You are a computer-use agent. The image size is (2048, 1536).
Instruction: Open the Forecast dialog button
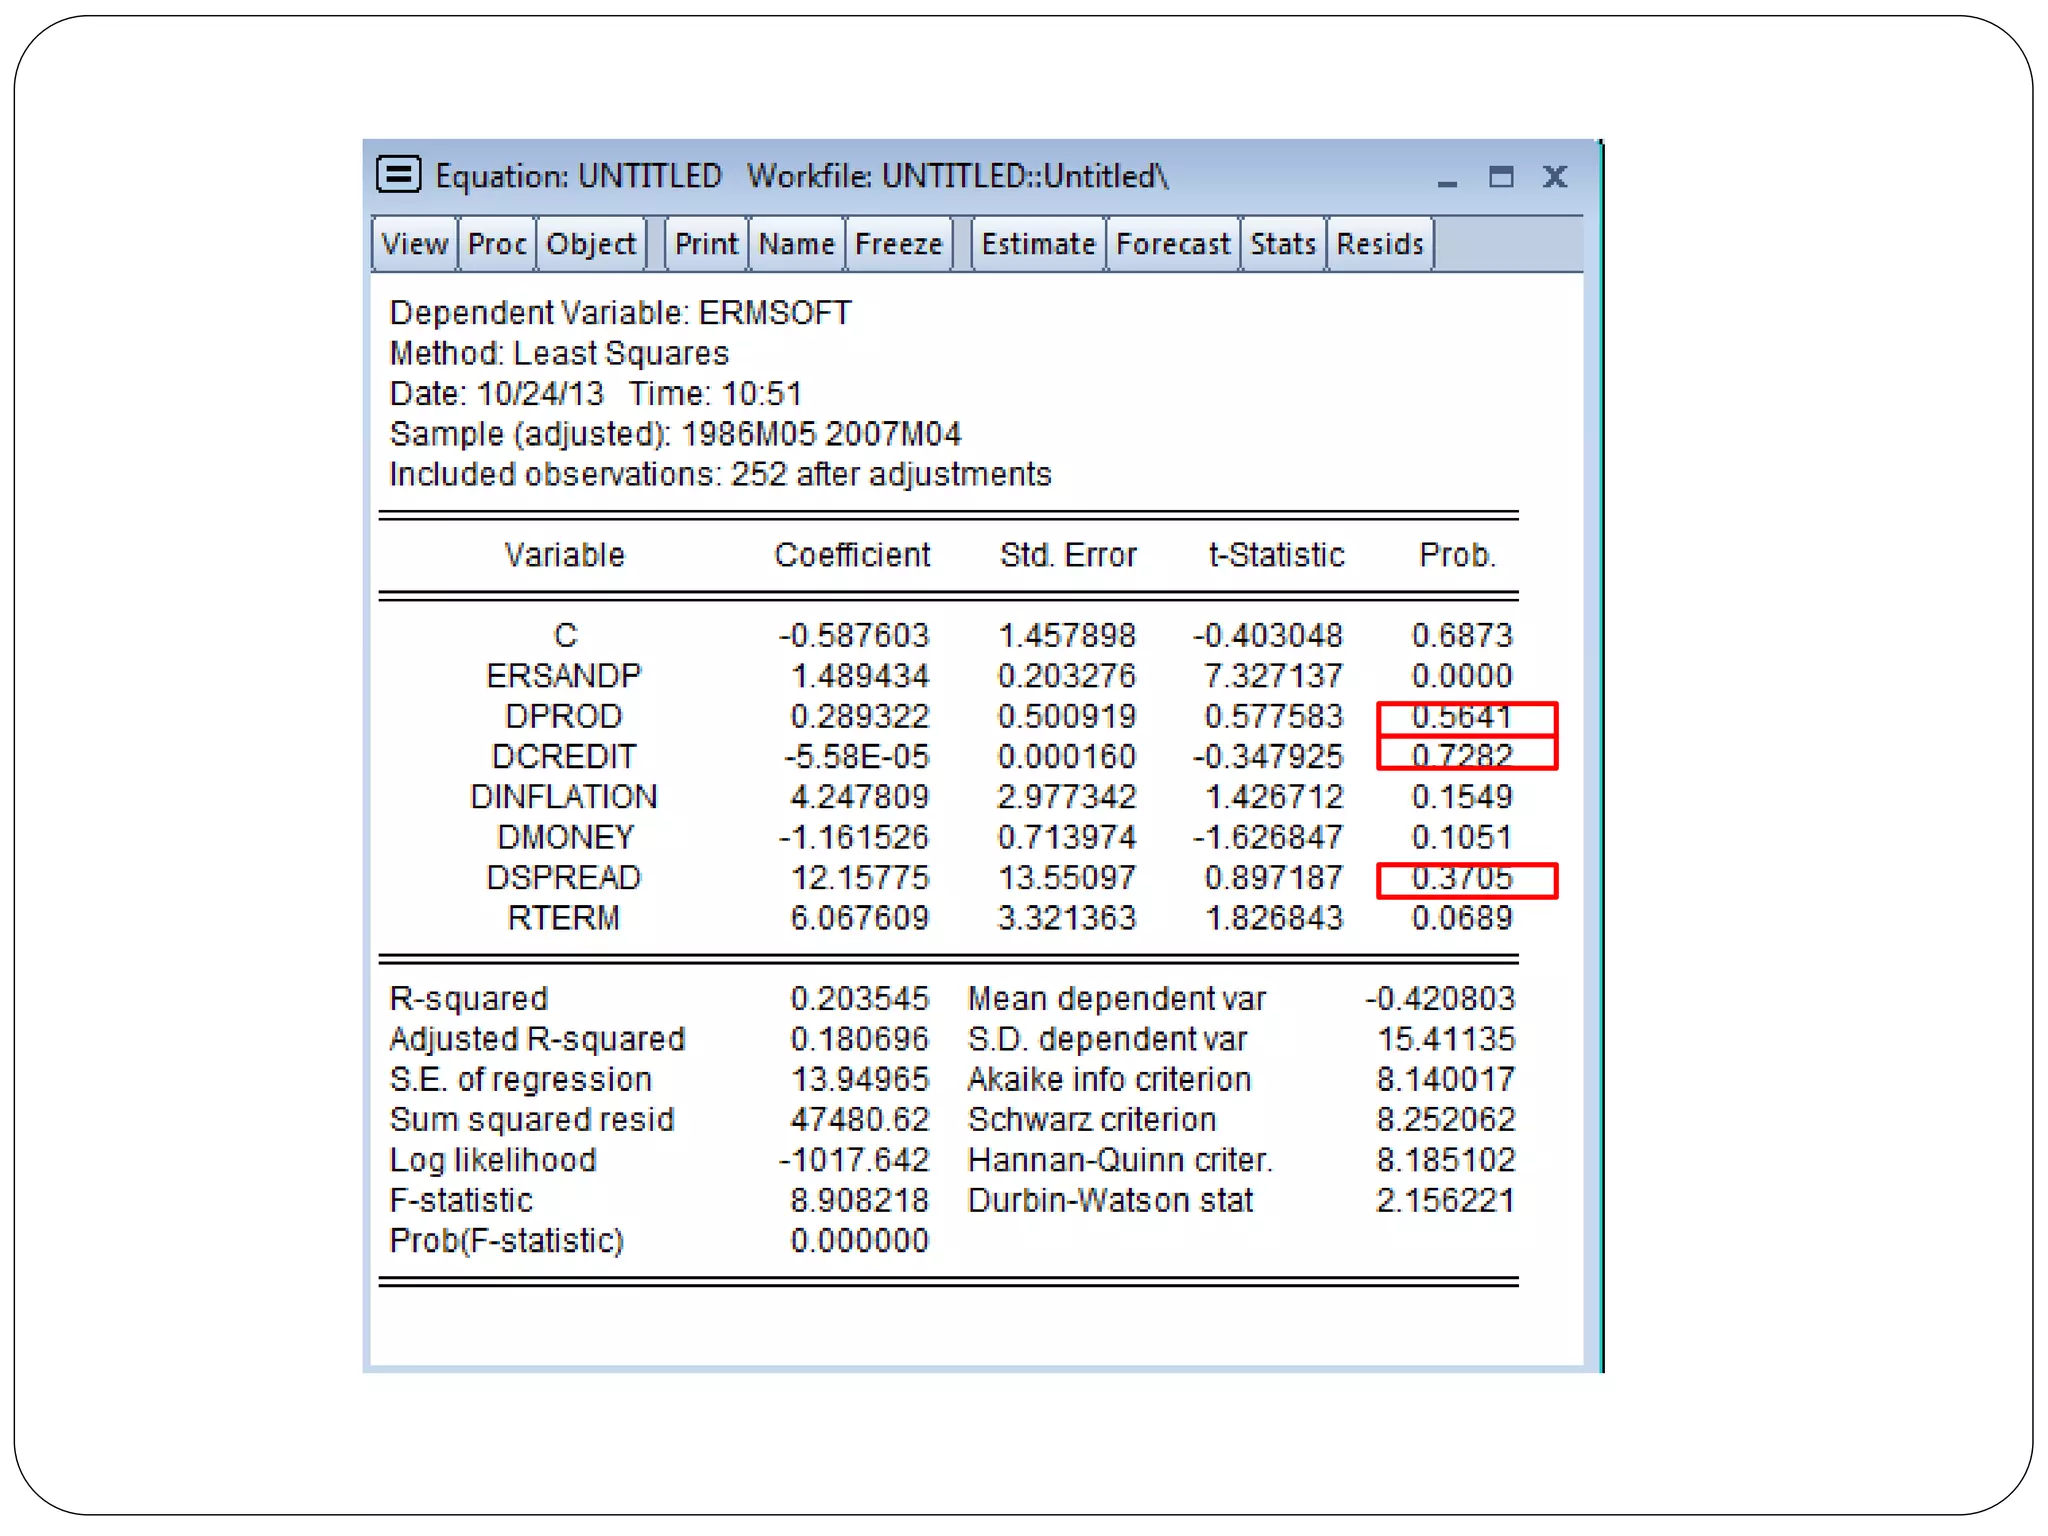pos(1172,244)
